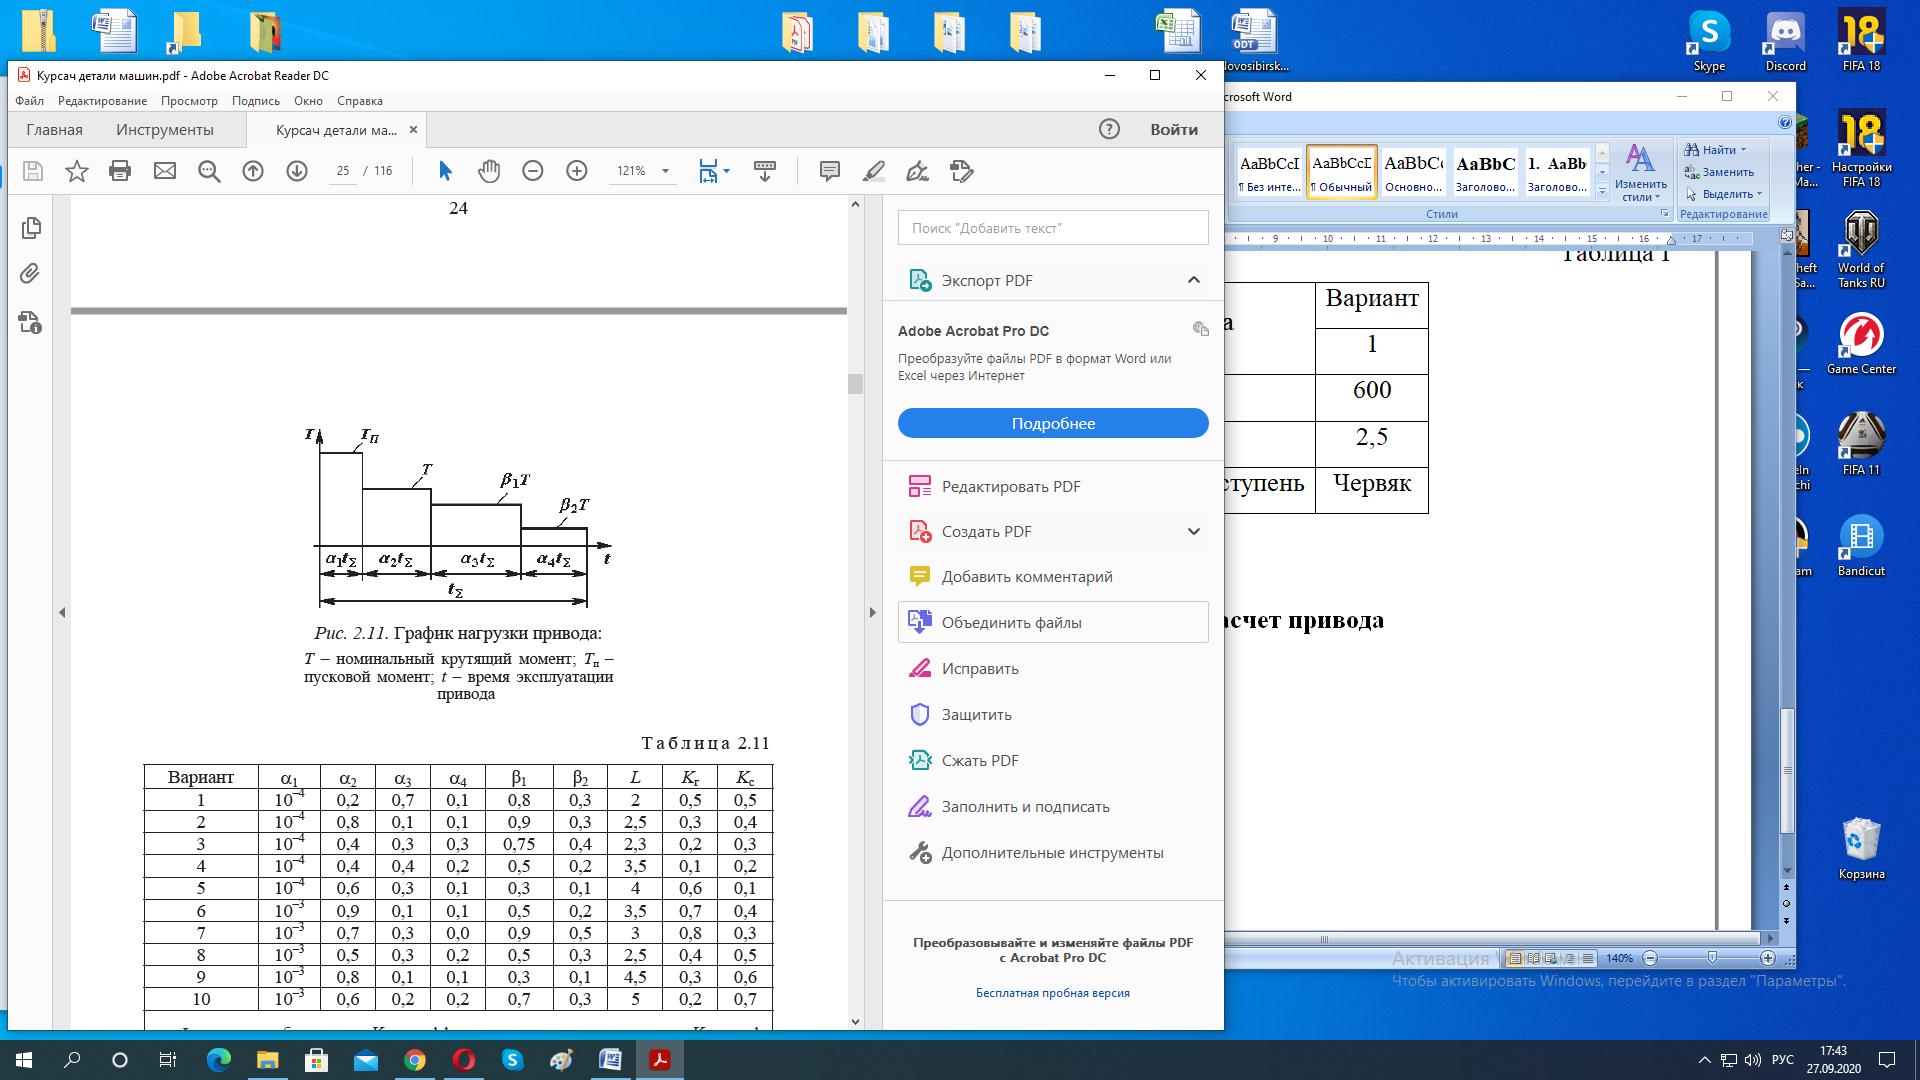Screen dimensions: 1920x1080
Task: Switch to the Инструменты tab
Action: click(164, 130)
